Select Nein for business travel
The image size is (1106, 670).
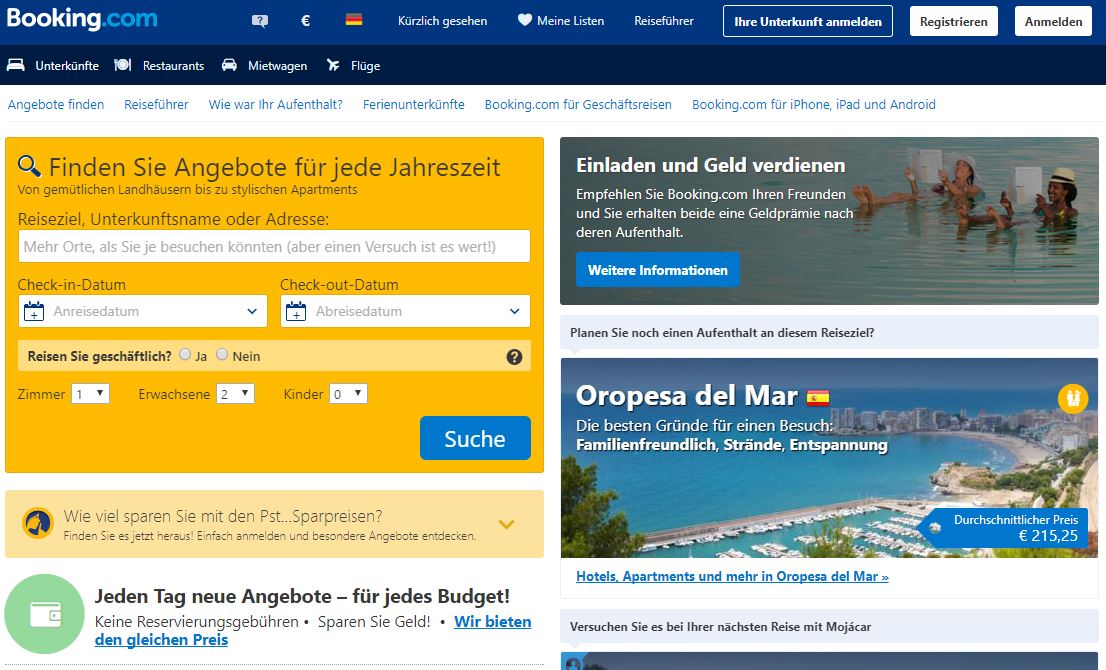click(x=222, y=354)
